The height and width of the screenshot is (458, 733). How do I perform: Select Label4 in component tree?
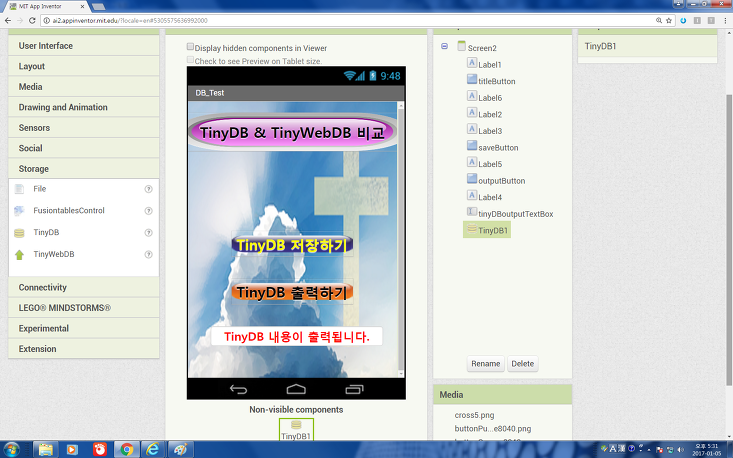(x=490, y=197)
